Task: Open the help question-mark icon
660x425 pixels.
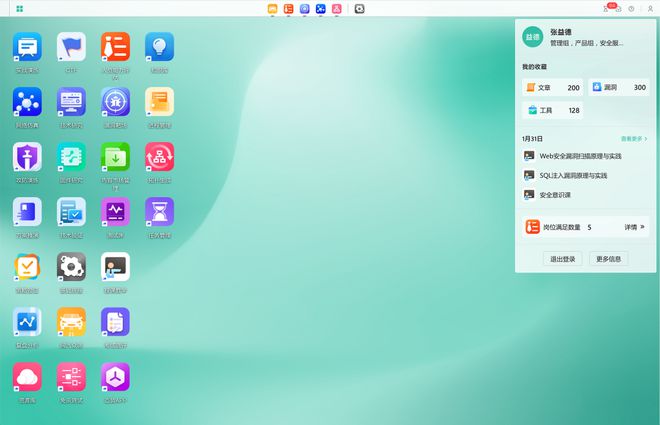Action: click(x=631, y=9)
